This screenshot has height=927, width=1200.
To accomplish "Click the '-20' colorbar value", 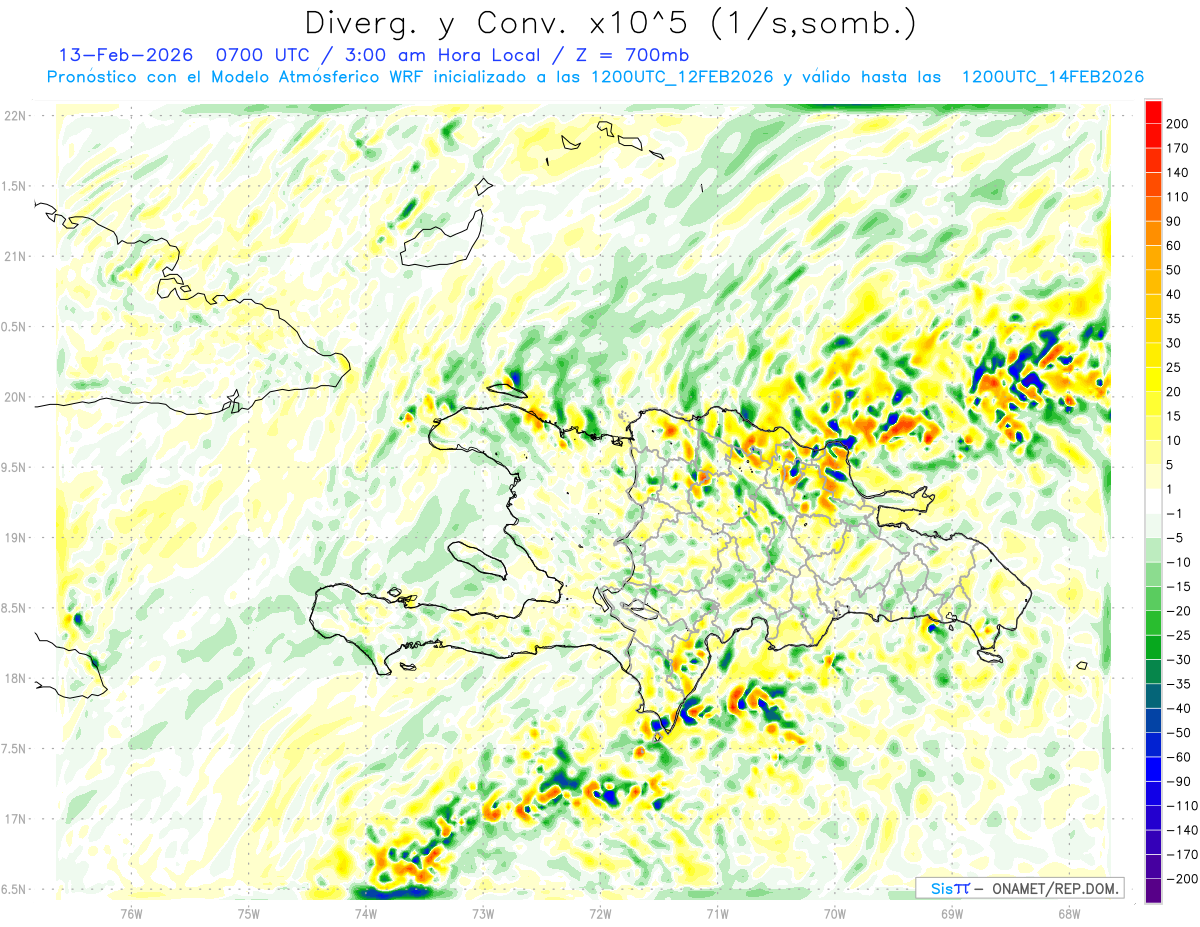I will pyautogui.click(x=1178, y=611).
